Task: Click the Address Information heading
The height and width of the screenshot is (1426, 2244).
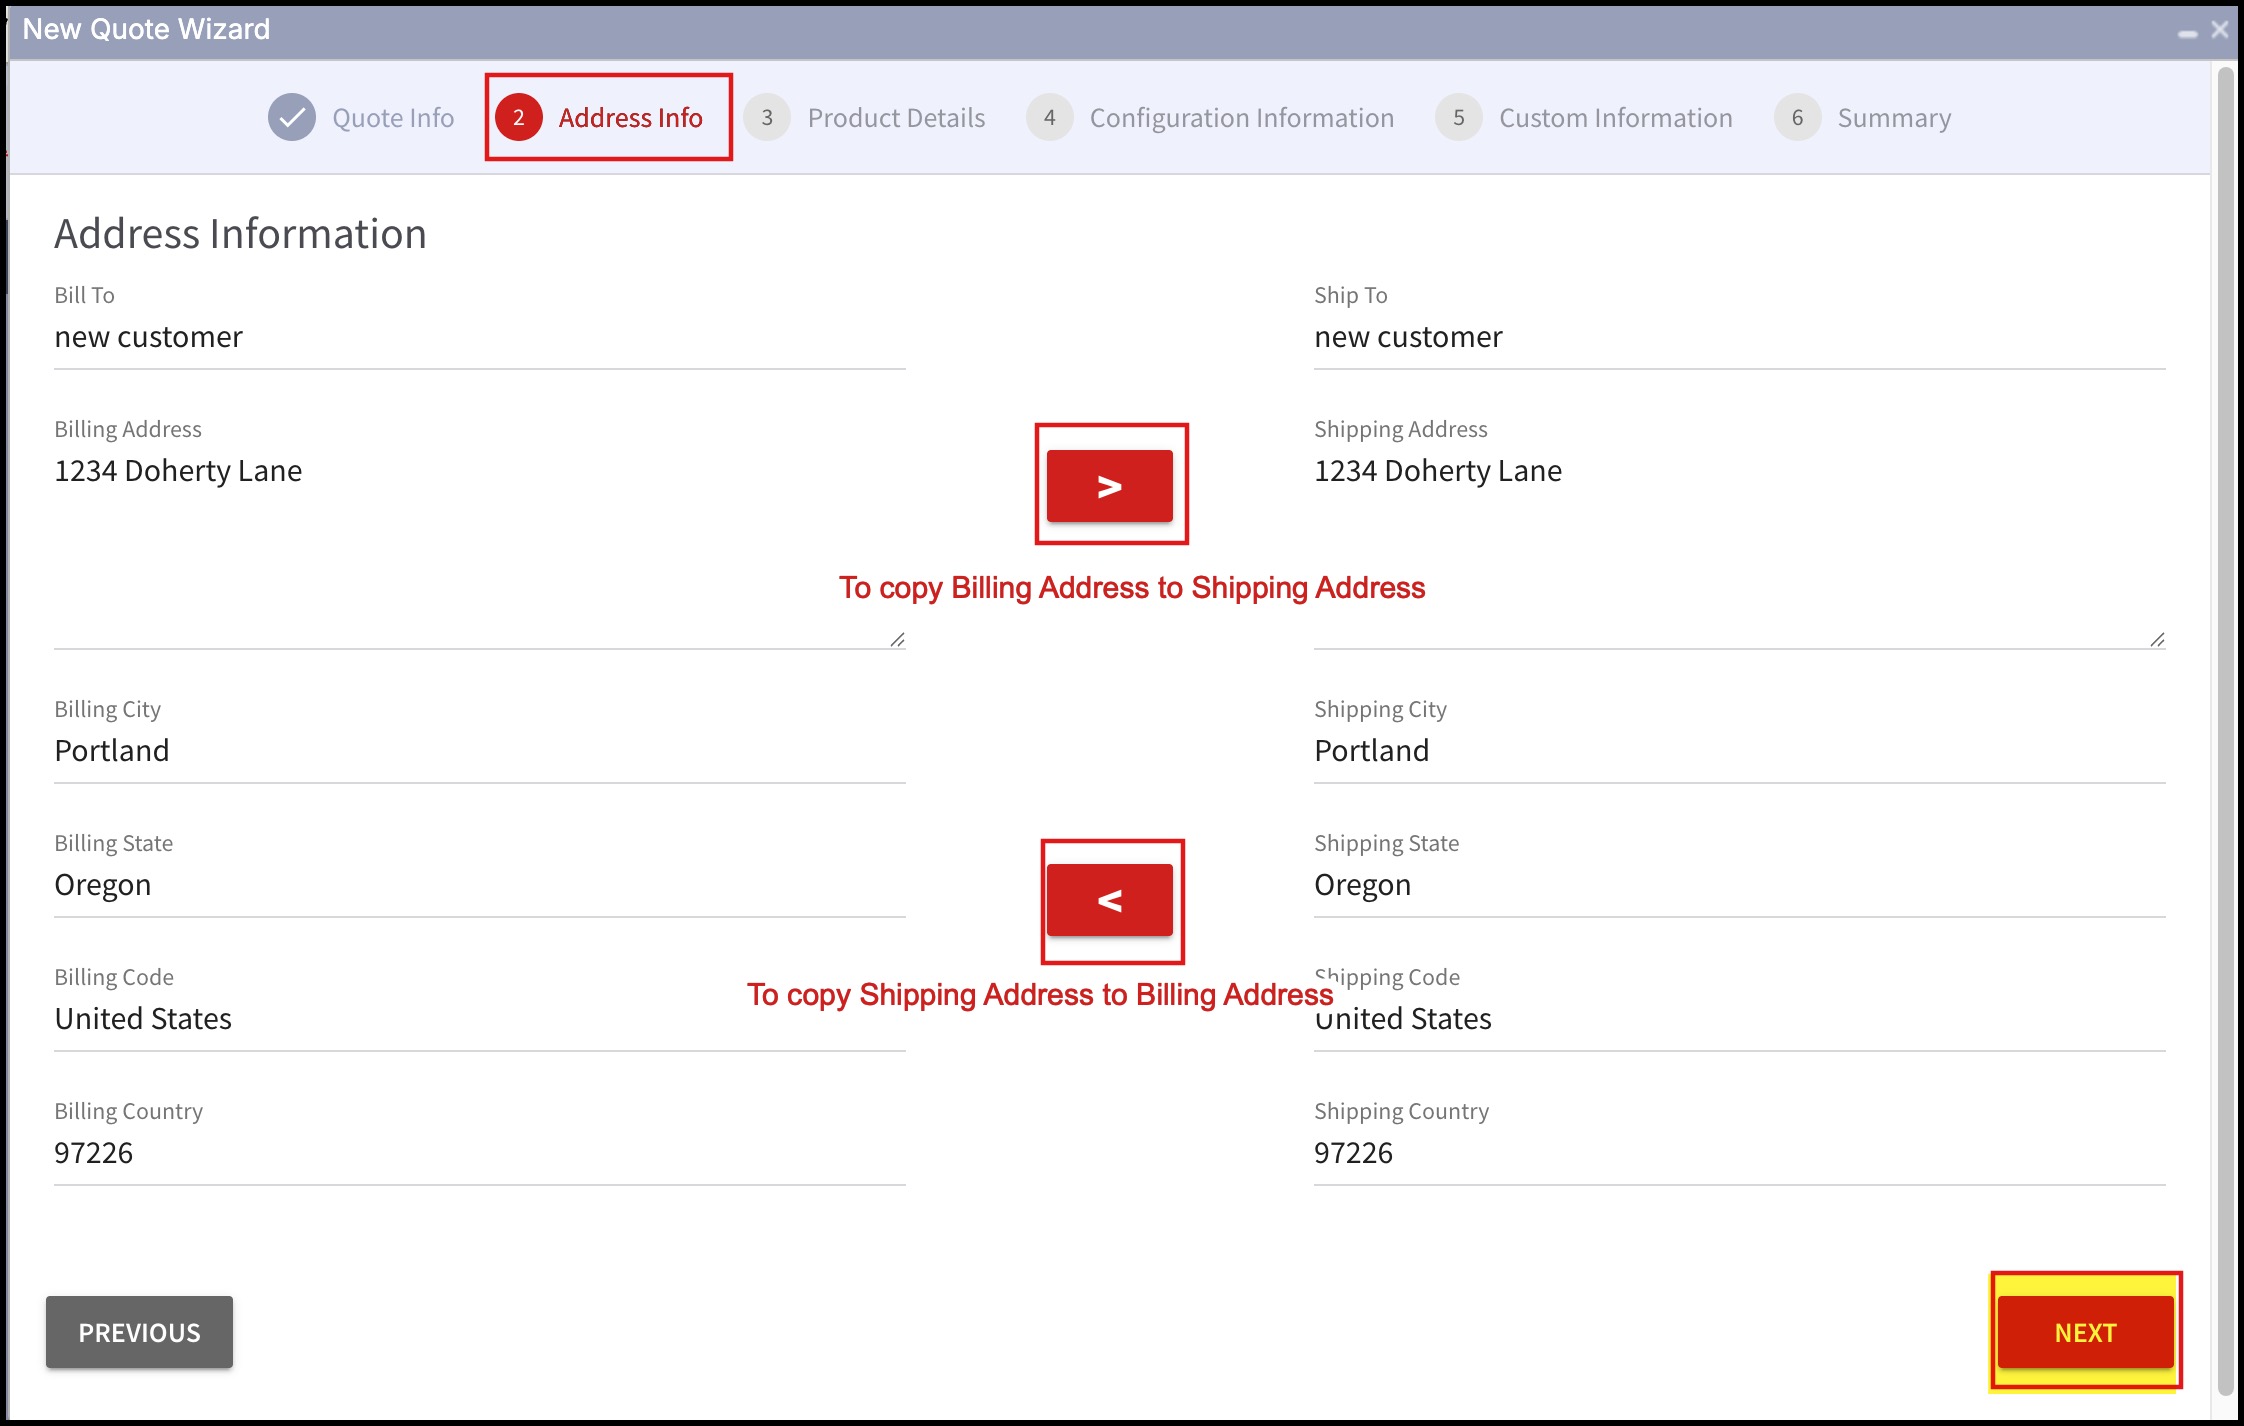Action: coord(240,234)
